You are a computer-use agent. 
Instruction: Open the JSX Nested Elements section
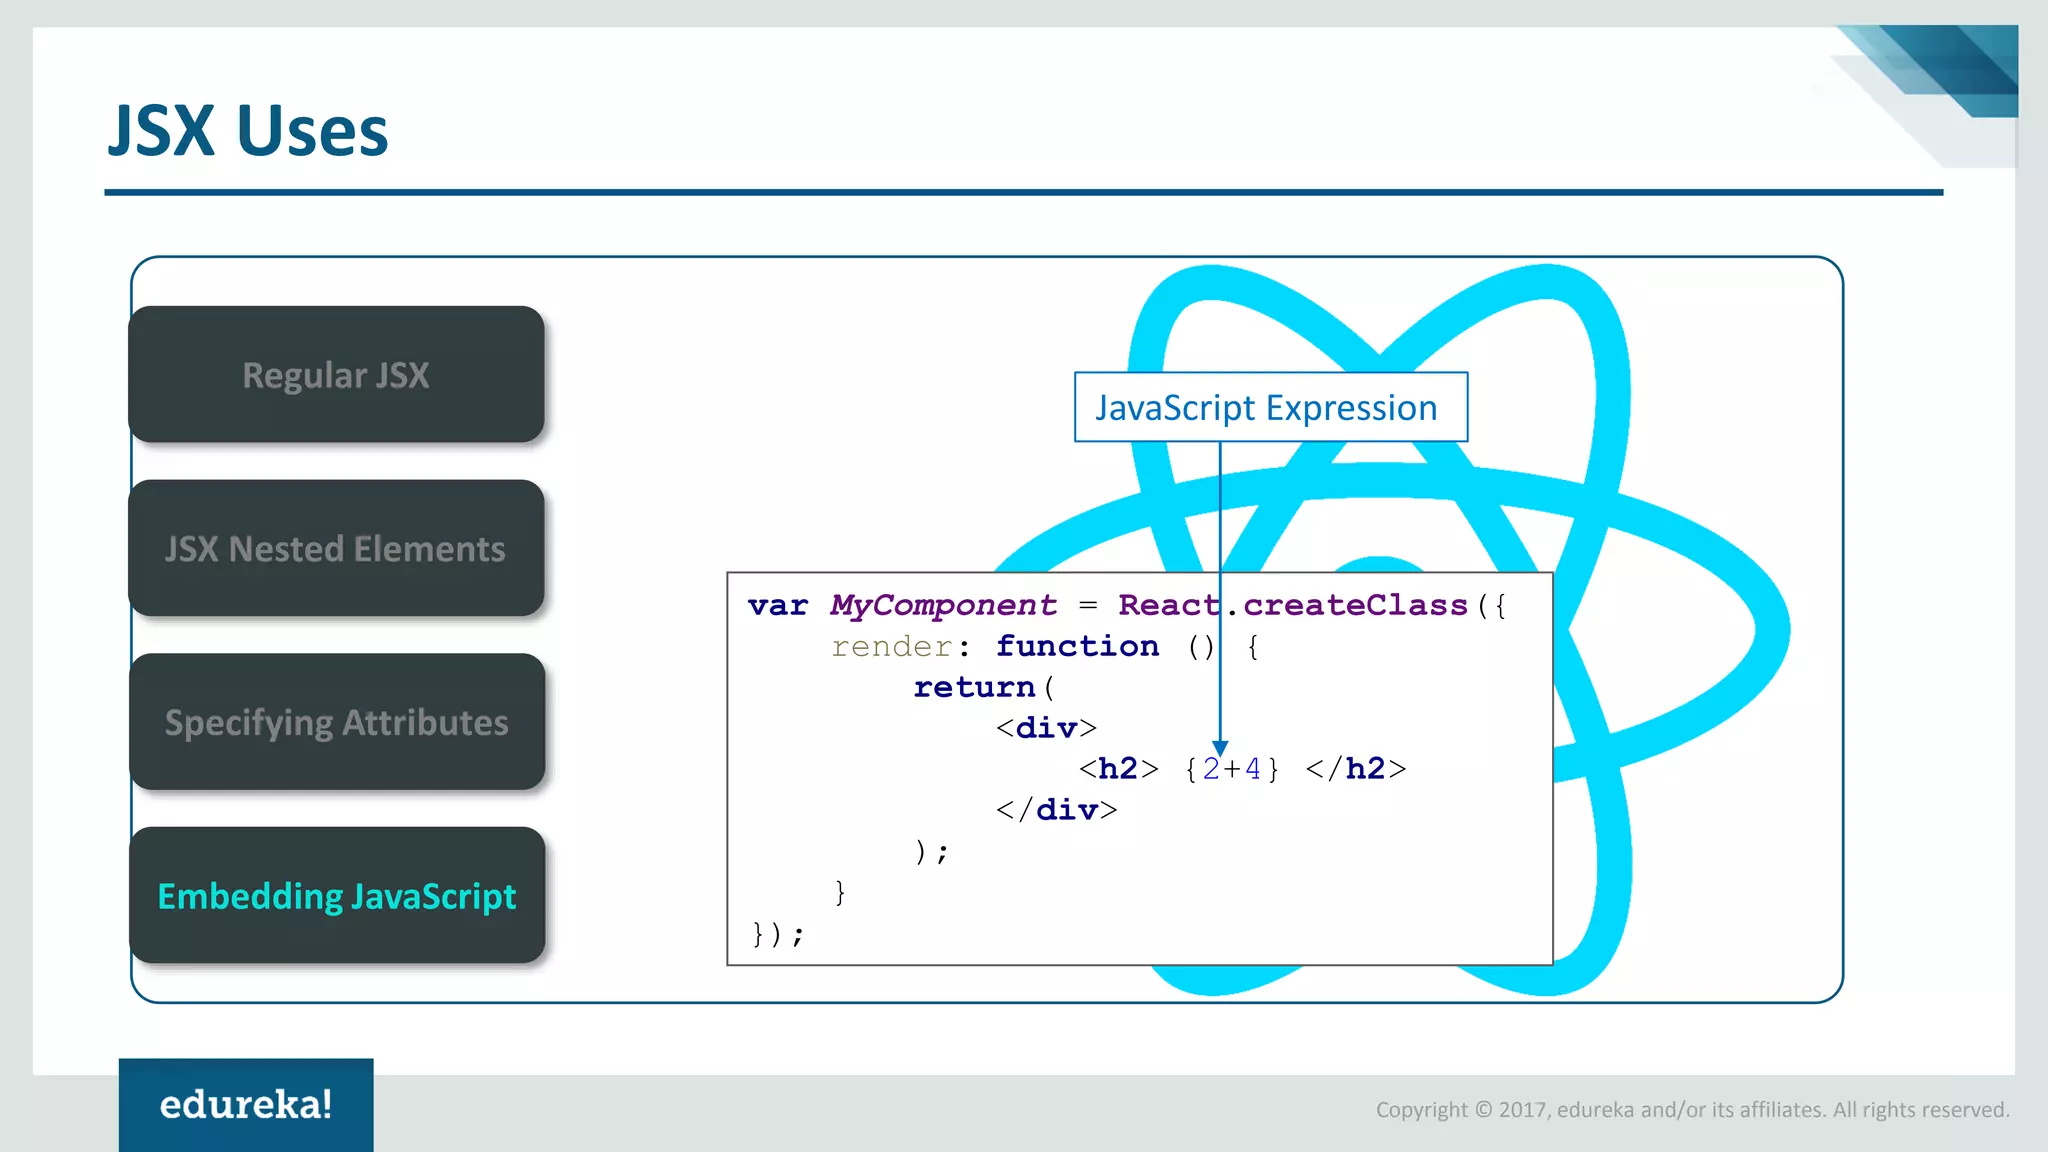point(336,548)
